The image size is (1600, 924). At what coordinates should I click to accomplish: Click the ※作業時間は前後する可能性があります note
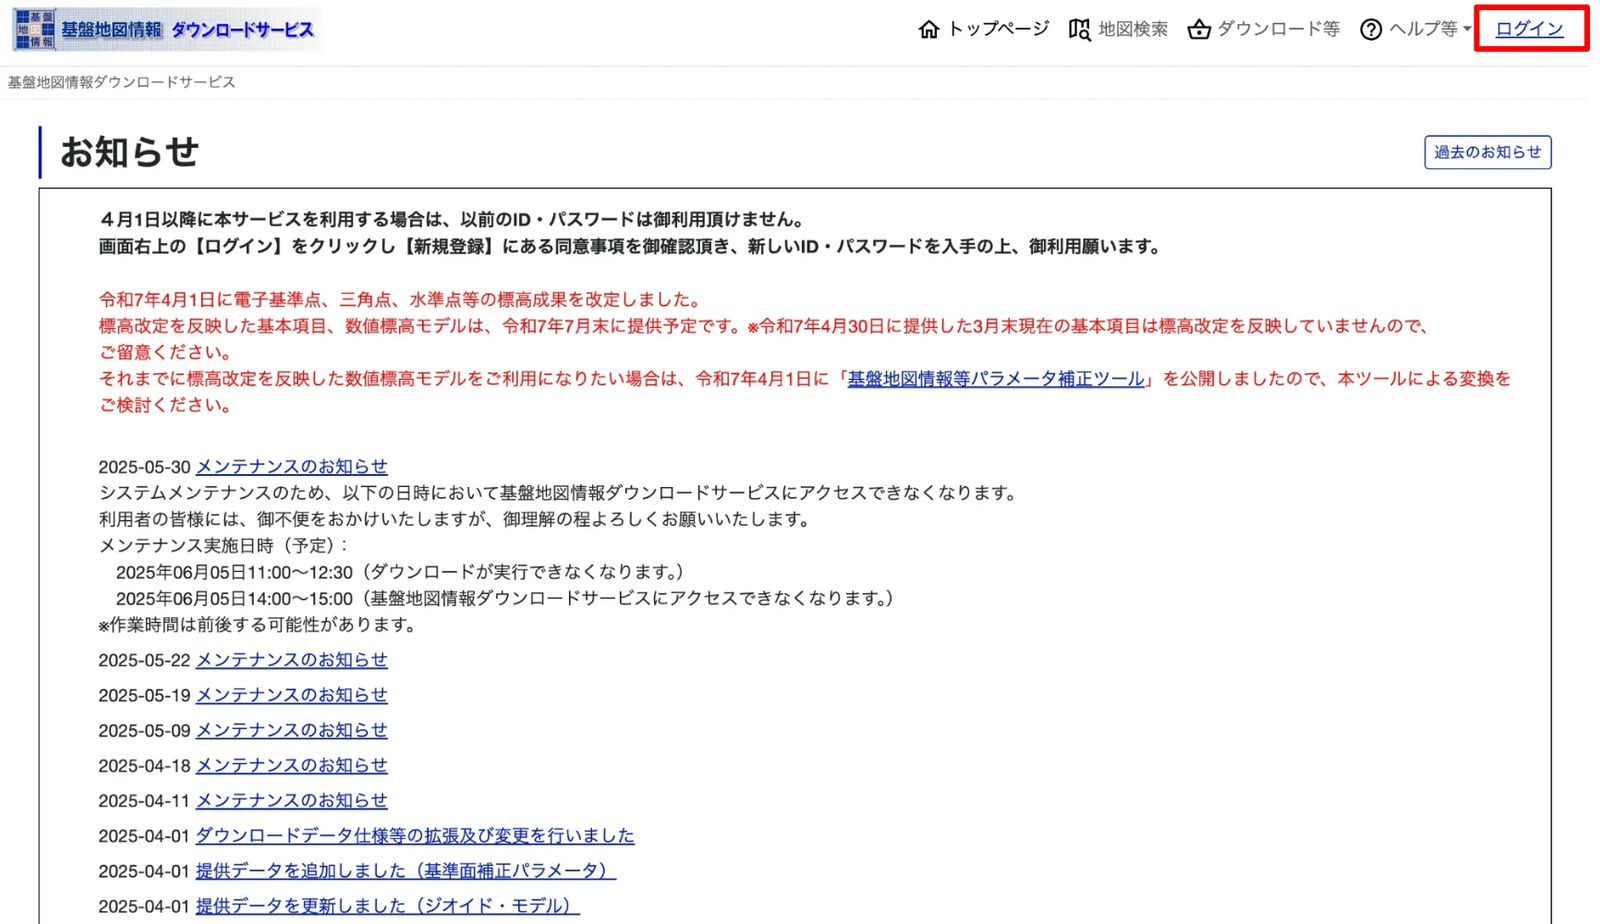point(257,625)
